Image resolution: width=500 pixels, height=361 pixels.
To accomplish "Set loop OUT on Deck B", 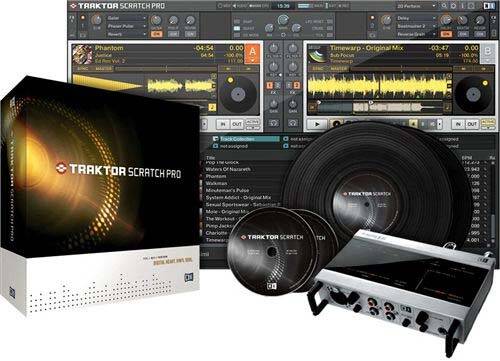I will [x=472, y=124].
